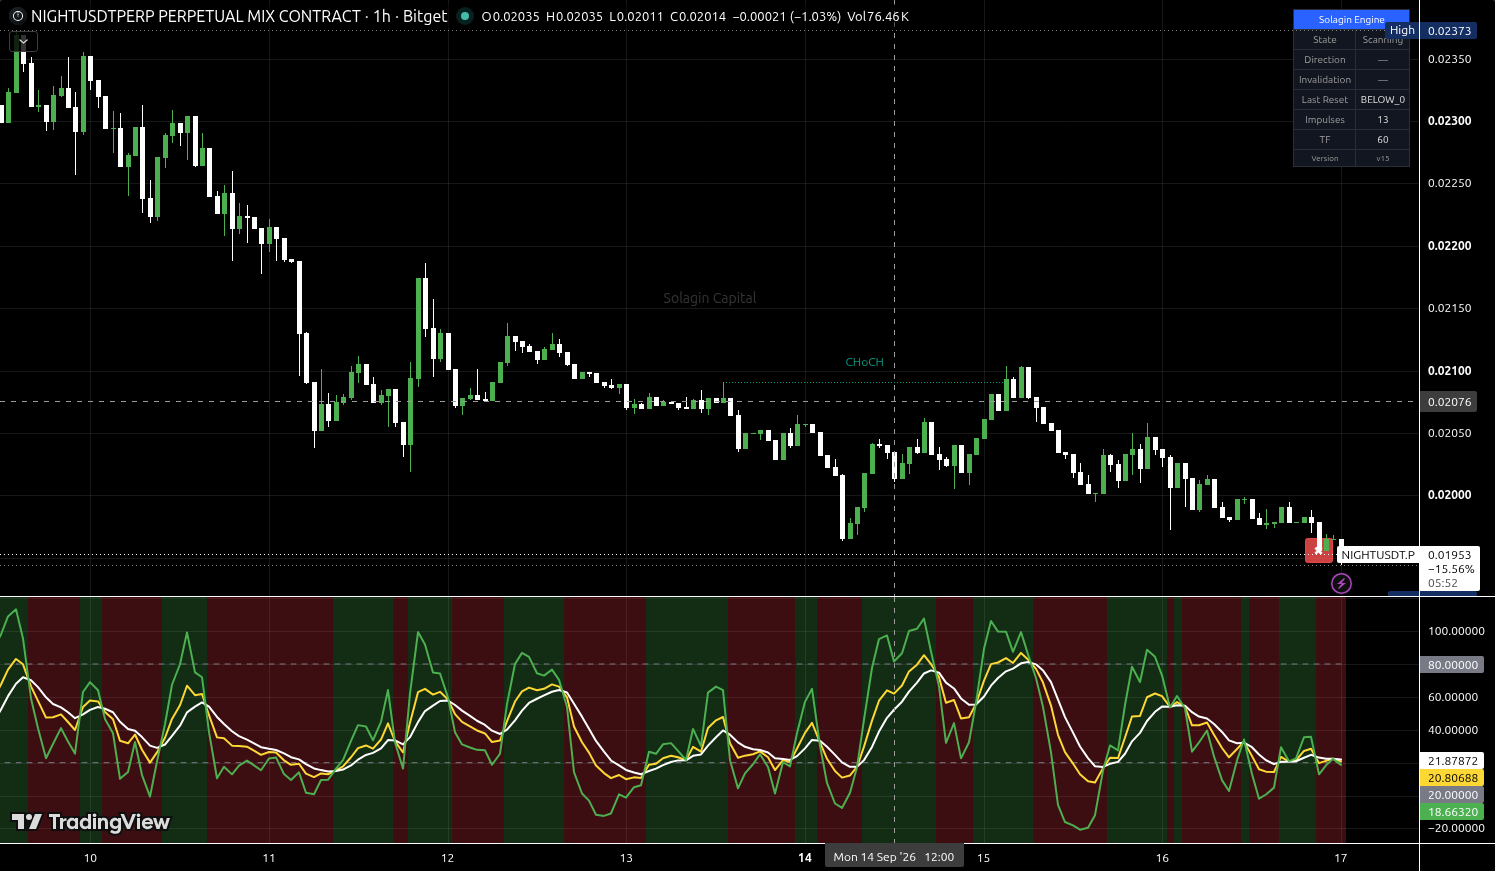Viewport: 1495px width, 871px height.
Task: Click date 12 on the time axis
Action: tap(447, 858)
